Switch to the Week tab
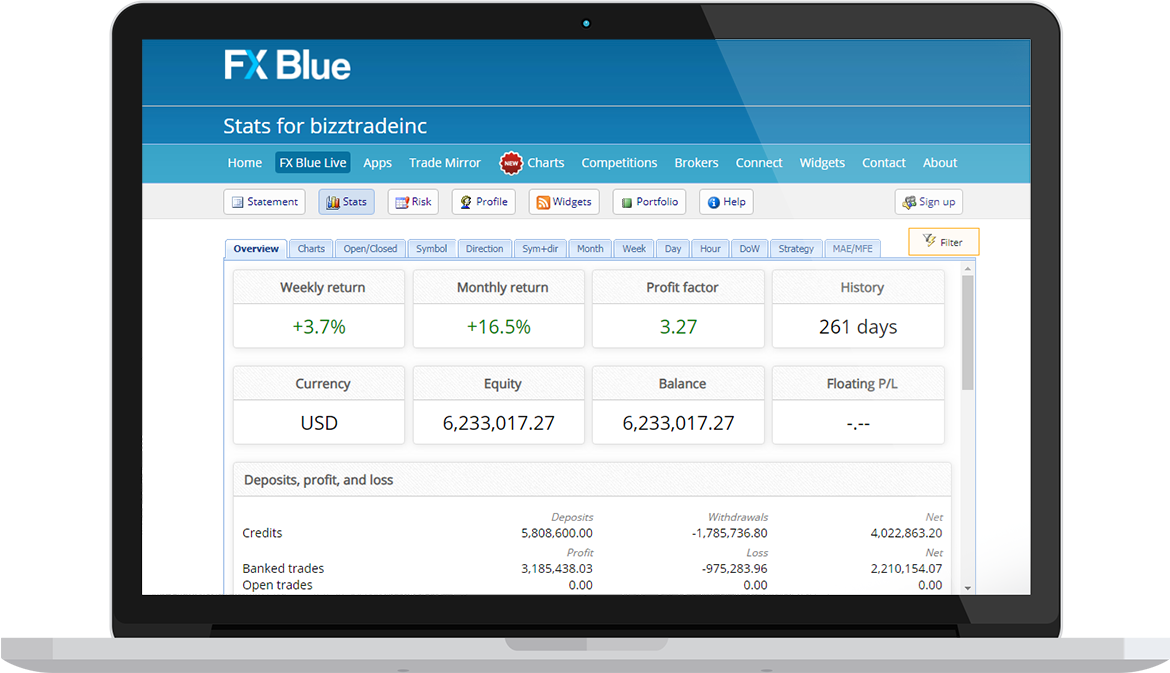 [634, 249]
